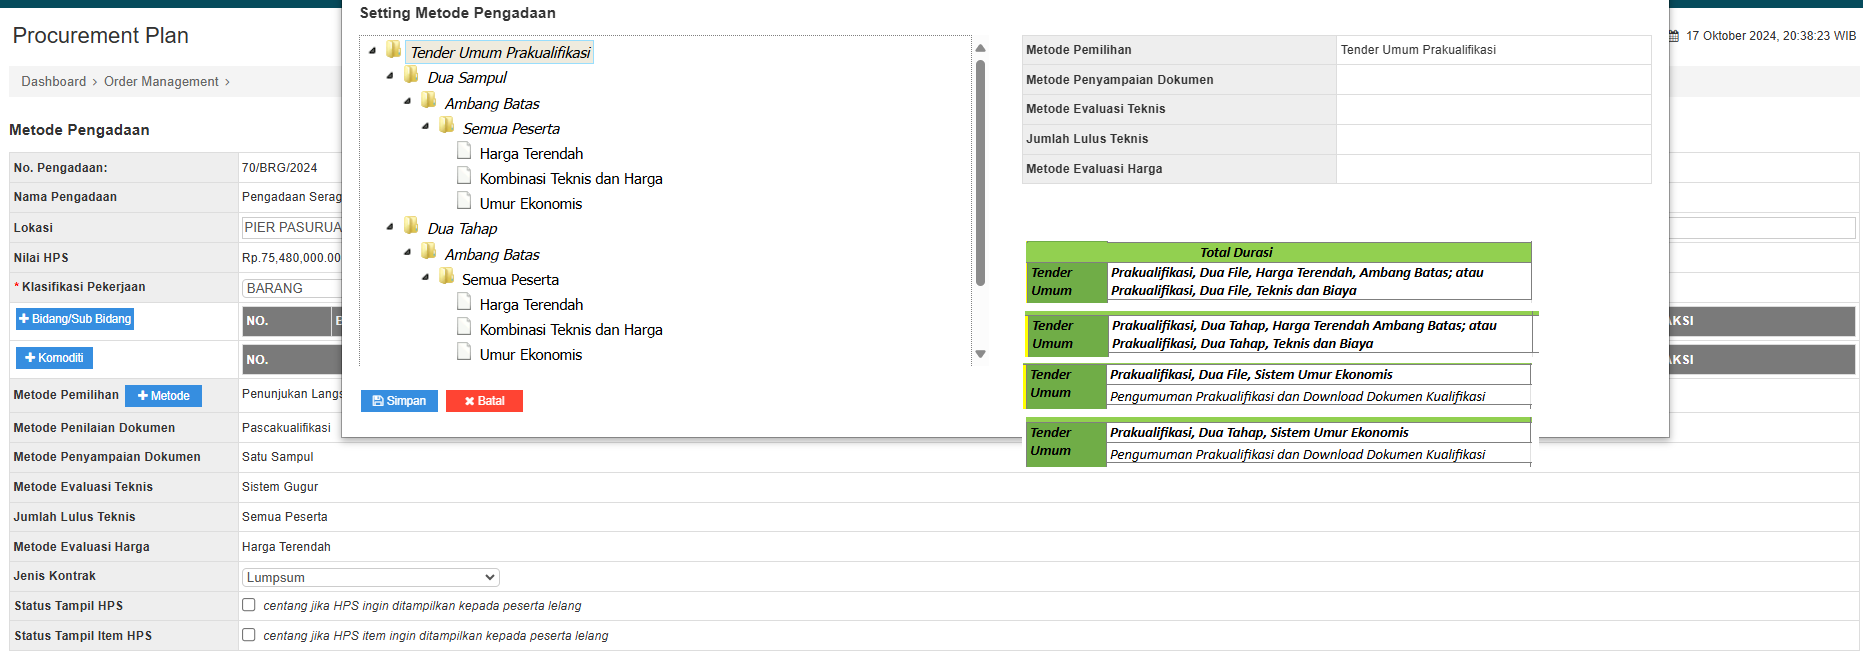This screenshot has width=1863, height=651.
Task: Select Kombinasi Teknis dan Harga under Dua Tahap
Action: point(571,329)
